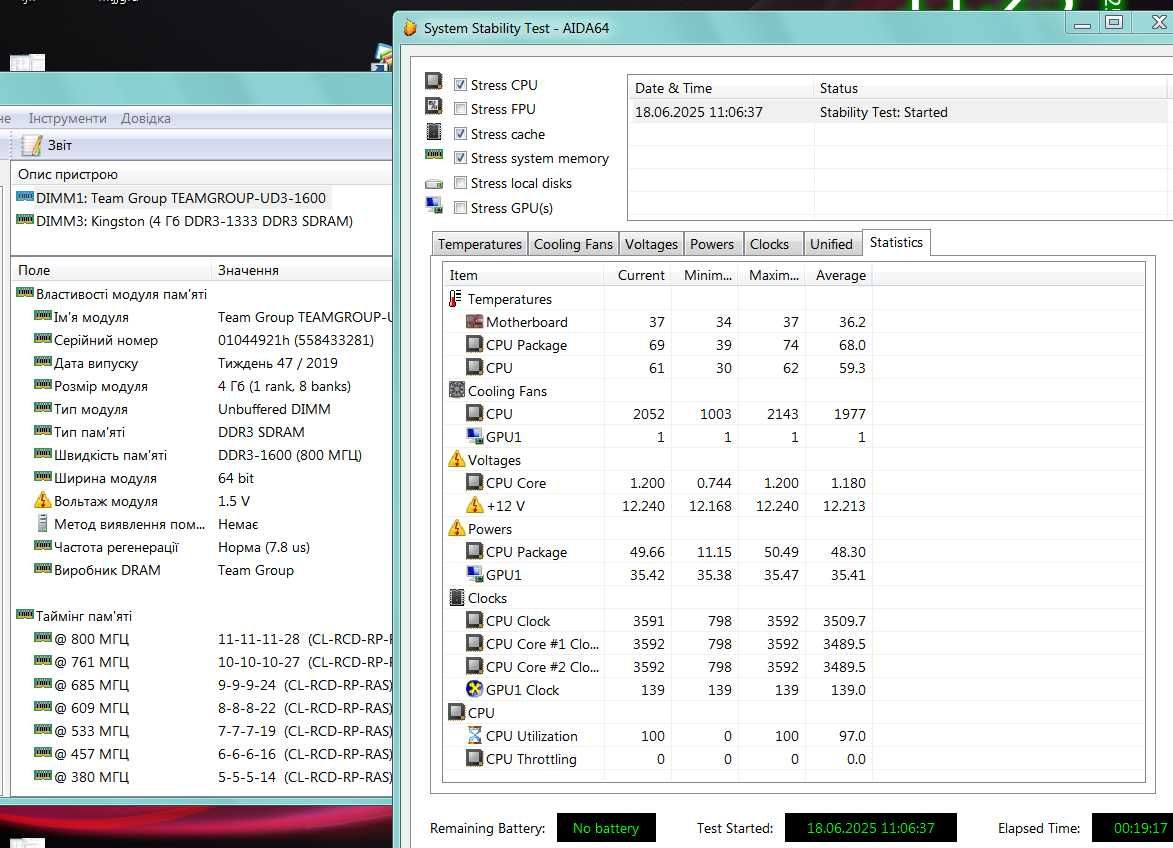The height and width of the screenshot is (848, 1173).
Task: Click the thermometer icon of Temperatures group
Action: pyautogui.click(x=455, y=299)
